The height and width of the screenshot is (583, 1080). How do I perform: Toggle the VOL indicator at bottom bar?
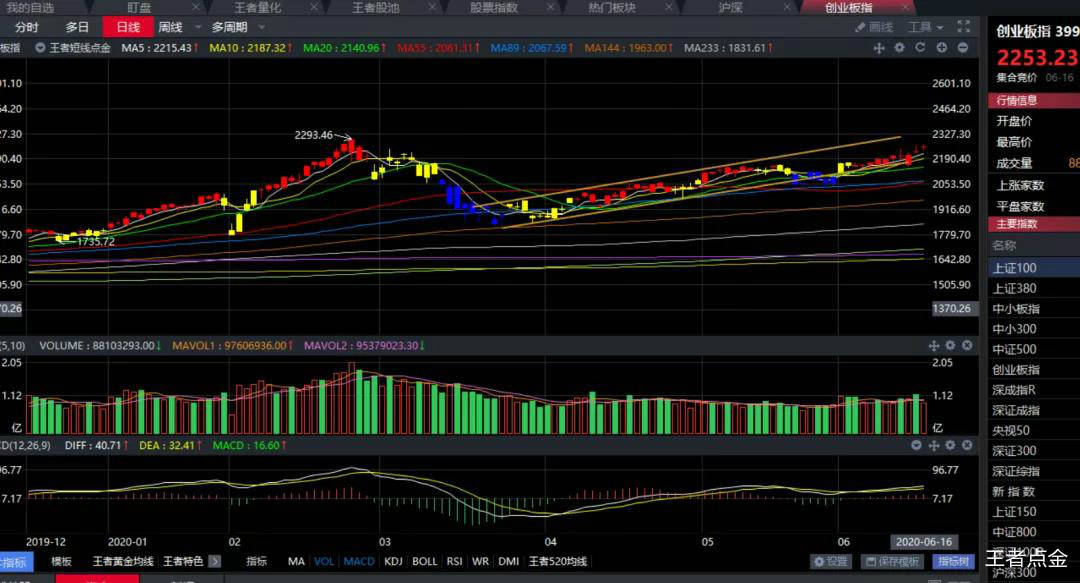coord(324,562)
